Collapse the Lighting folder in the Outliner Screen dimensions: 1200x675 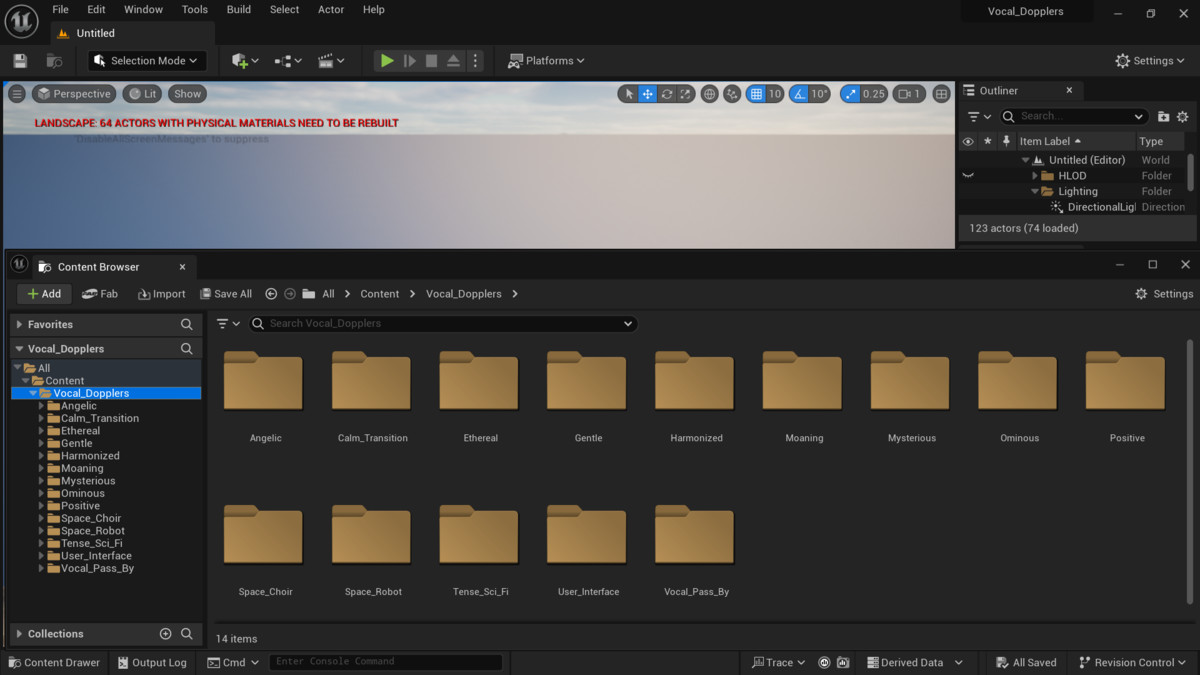click(x=1035, y=191)
